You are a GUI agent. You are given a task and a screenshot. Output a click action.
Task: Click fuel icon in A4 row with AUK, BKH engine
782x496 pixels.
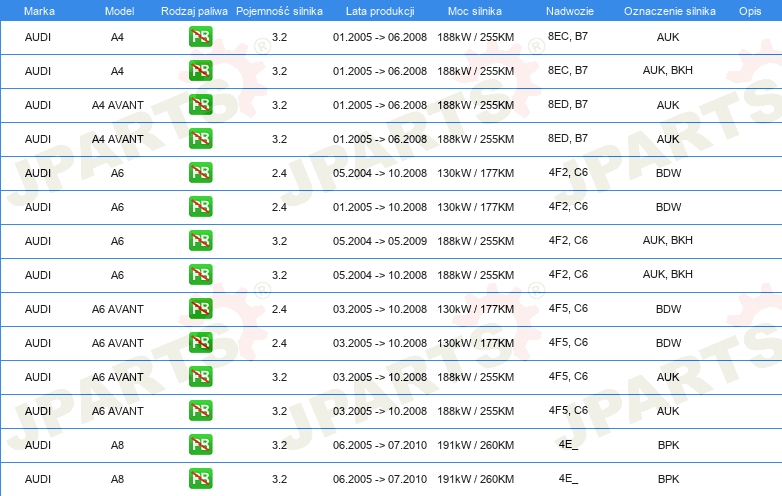point(200,71)
